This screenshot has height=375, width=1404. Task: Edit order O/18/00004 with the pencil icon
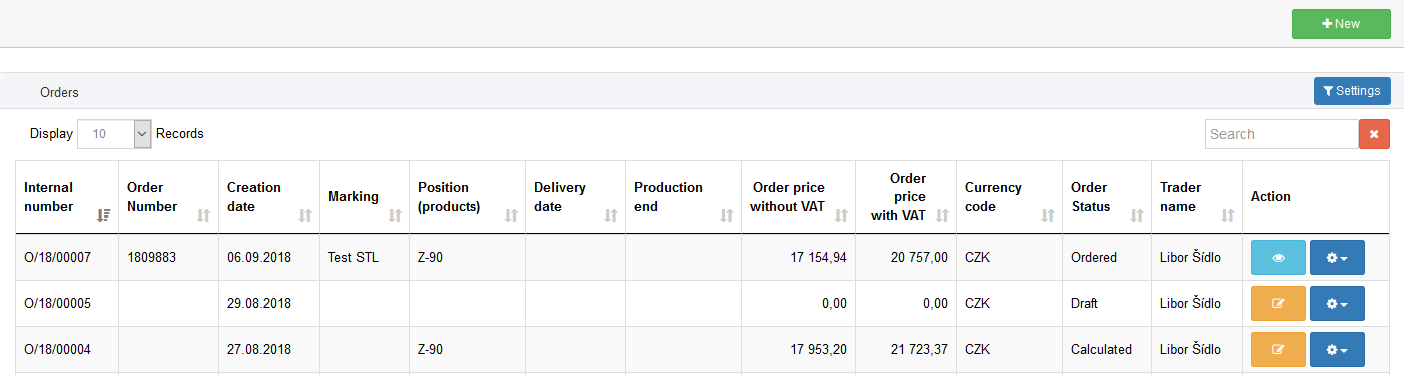click(1278, 350)
